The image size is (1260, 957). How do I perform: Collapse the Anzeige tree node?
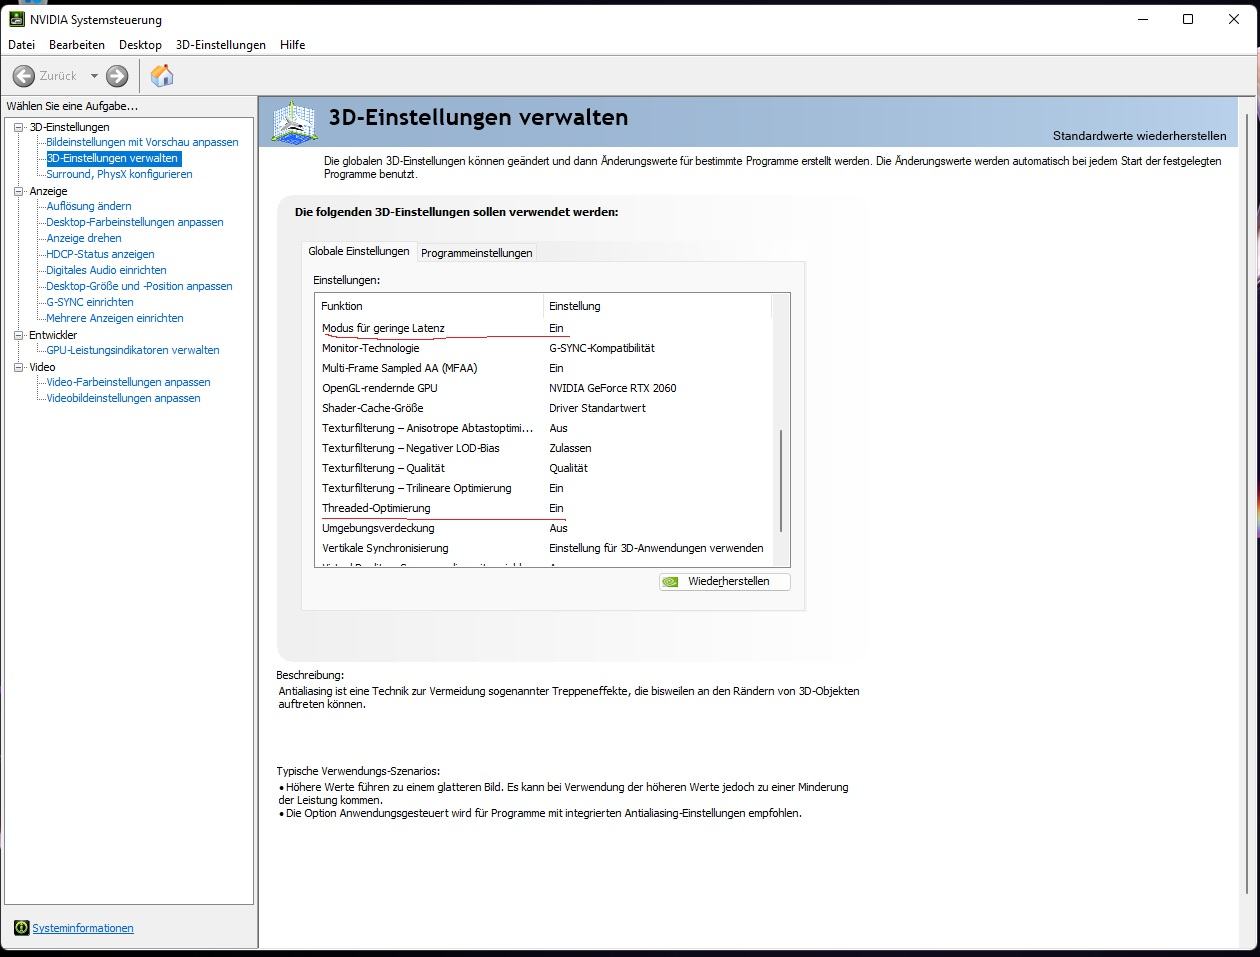(x=18, y=191)
